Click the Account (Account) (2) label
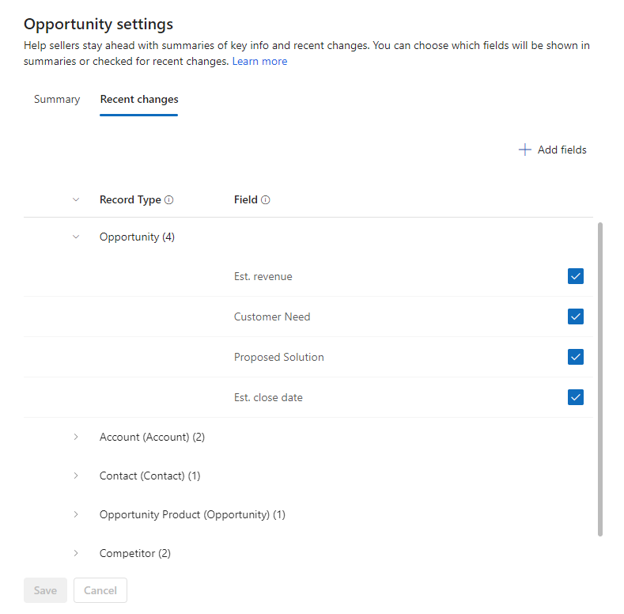Screen dimensions: 624x614 152,437
